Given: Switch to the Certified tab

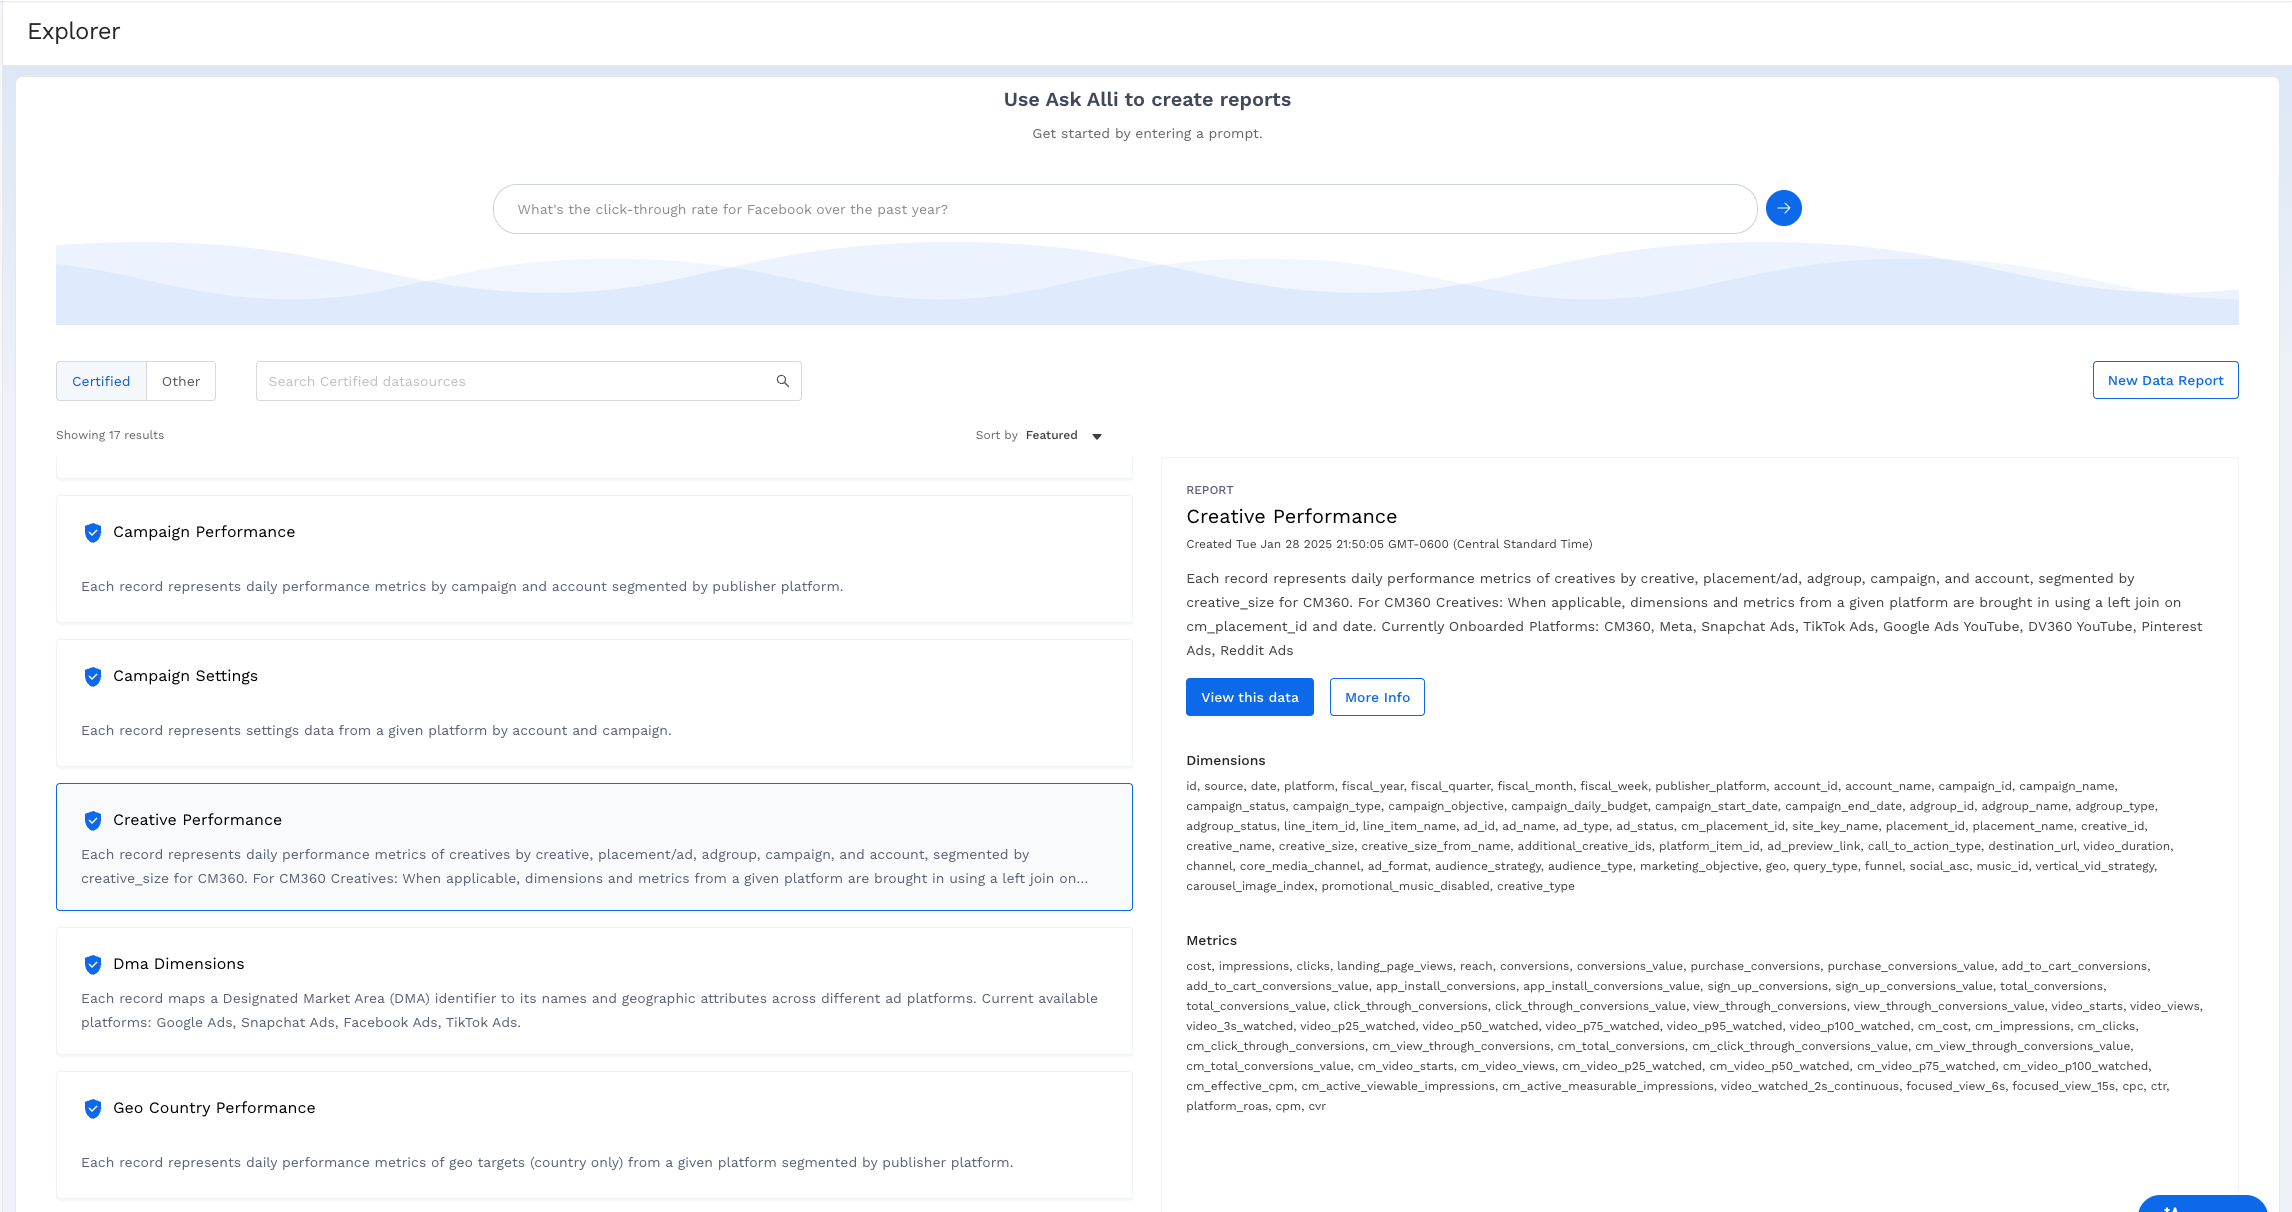Looking at the screenshot, I should (x=101, y=381).
